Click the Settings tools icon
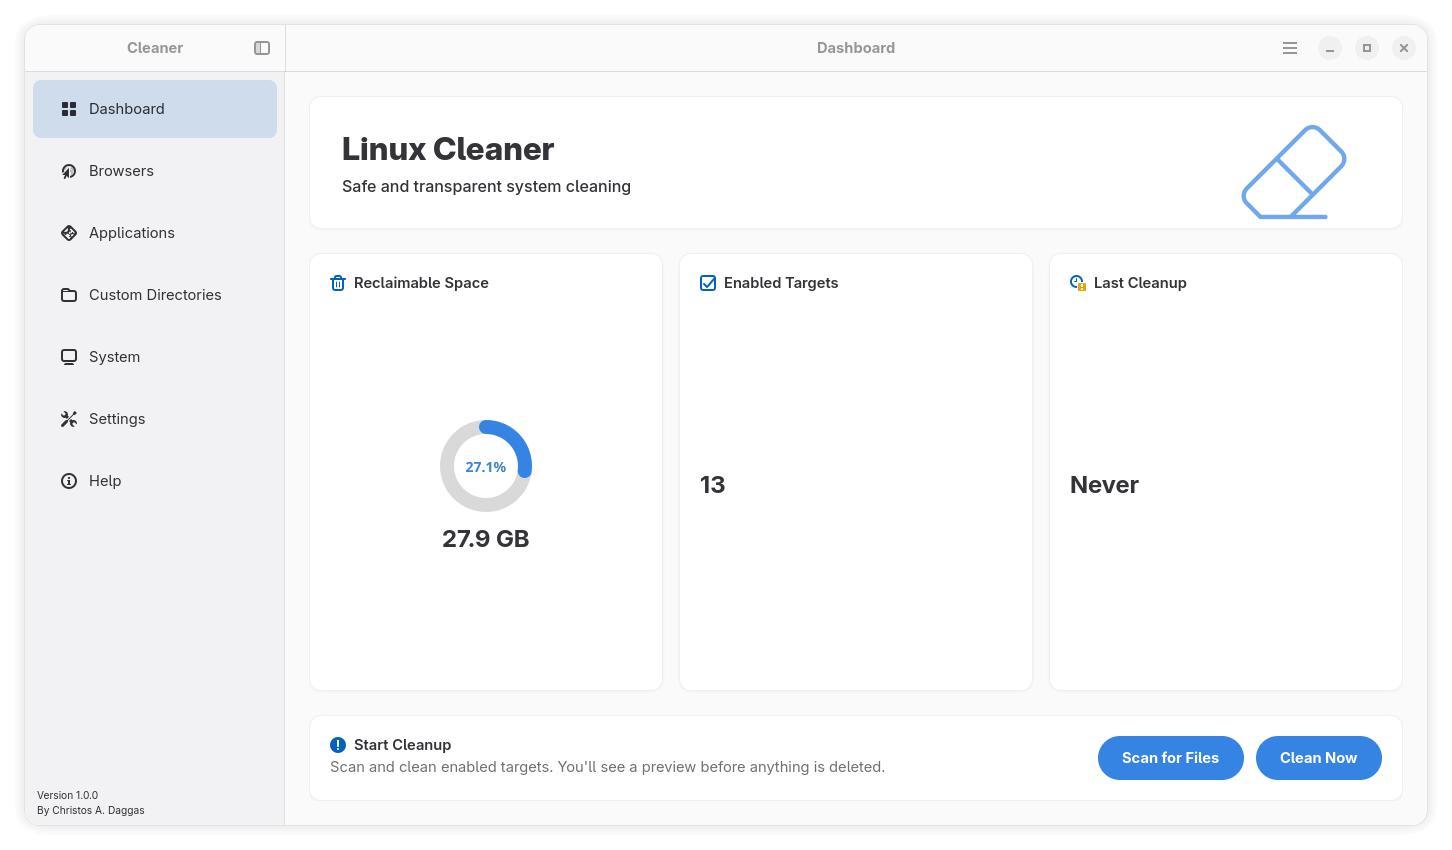1452x850 pixels. 69,419
